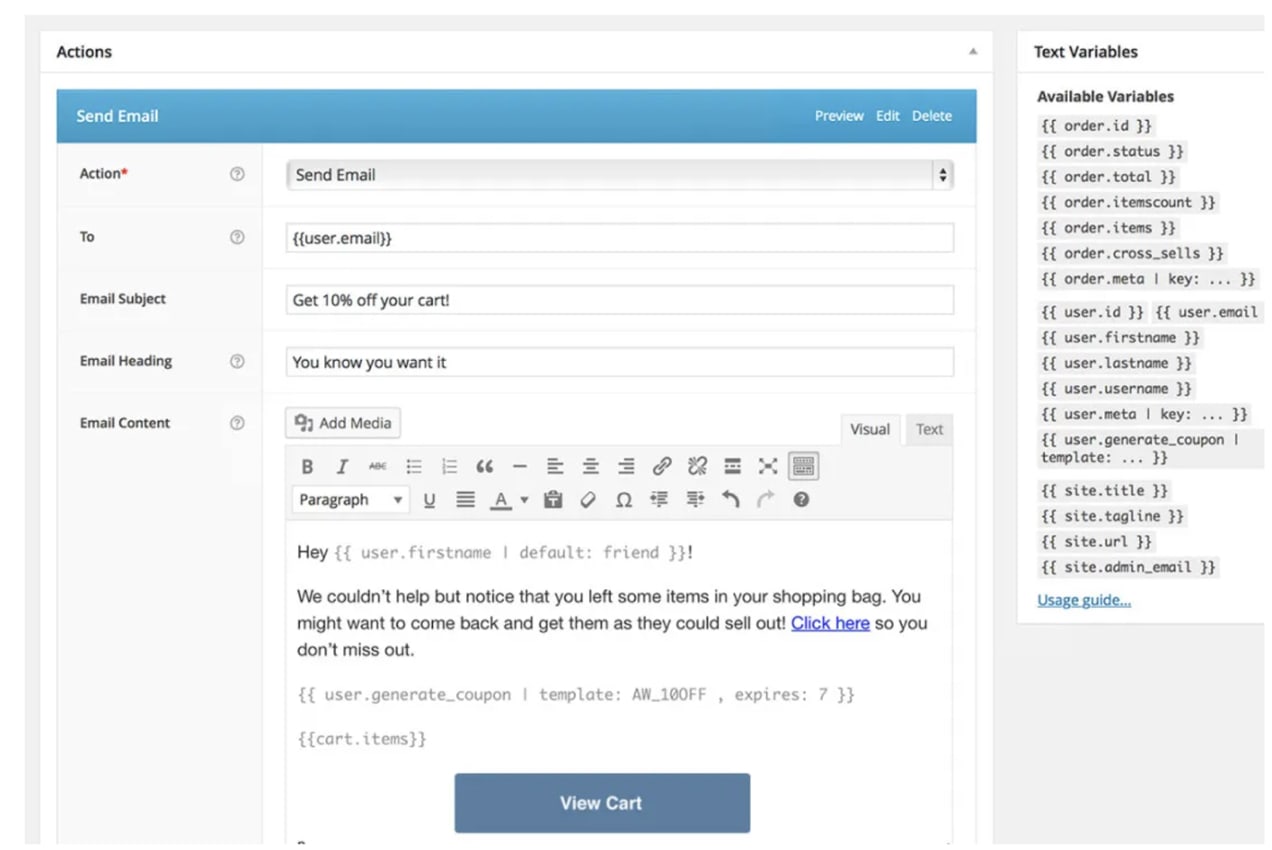Select the {{ site.admin_email }} variable
This screenshot has height=850, width=1272.
pyautogui.click(x=1129, y=568)
